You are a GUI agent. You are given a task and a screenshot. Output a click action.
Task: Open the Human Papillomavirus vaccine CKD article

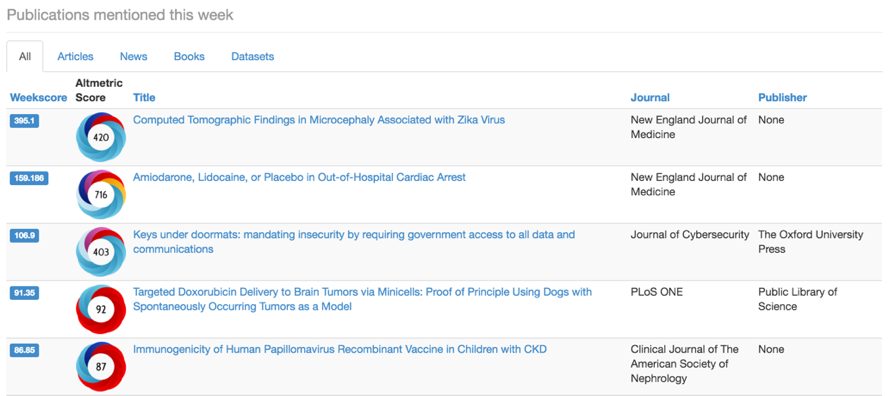pyautogui.click(x=340, y=349)
